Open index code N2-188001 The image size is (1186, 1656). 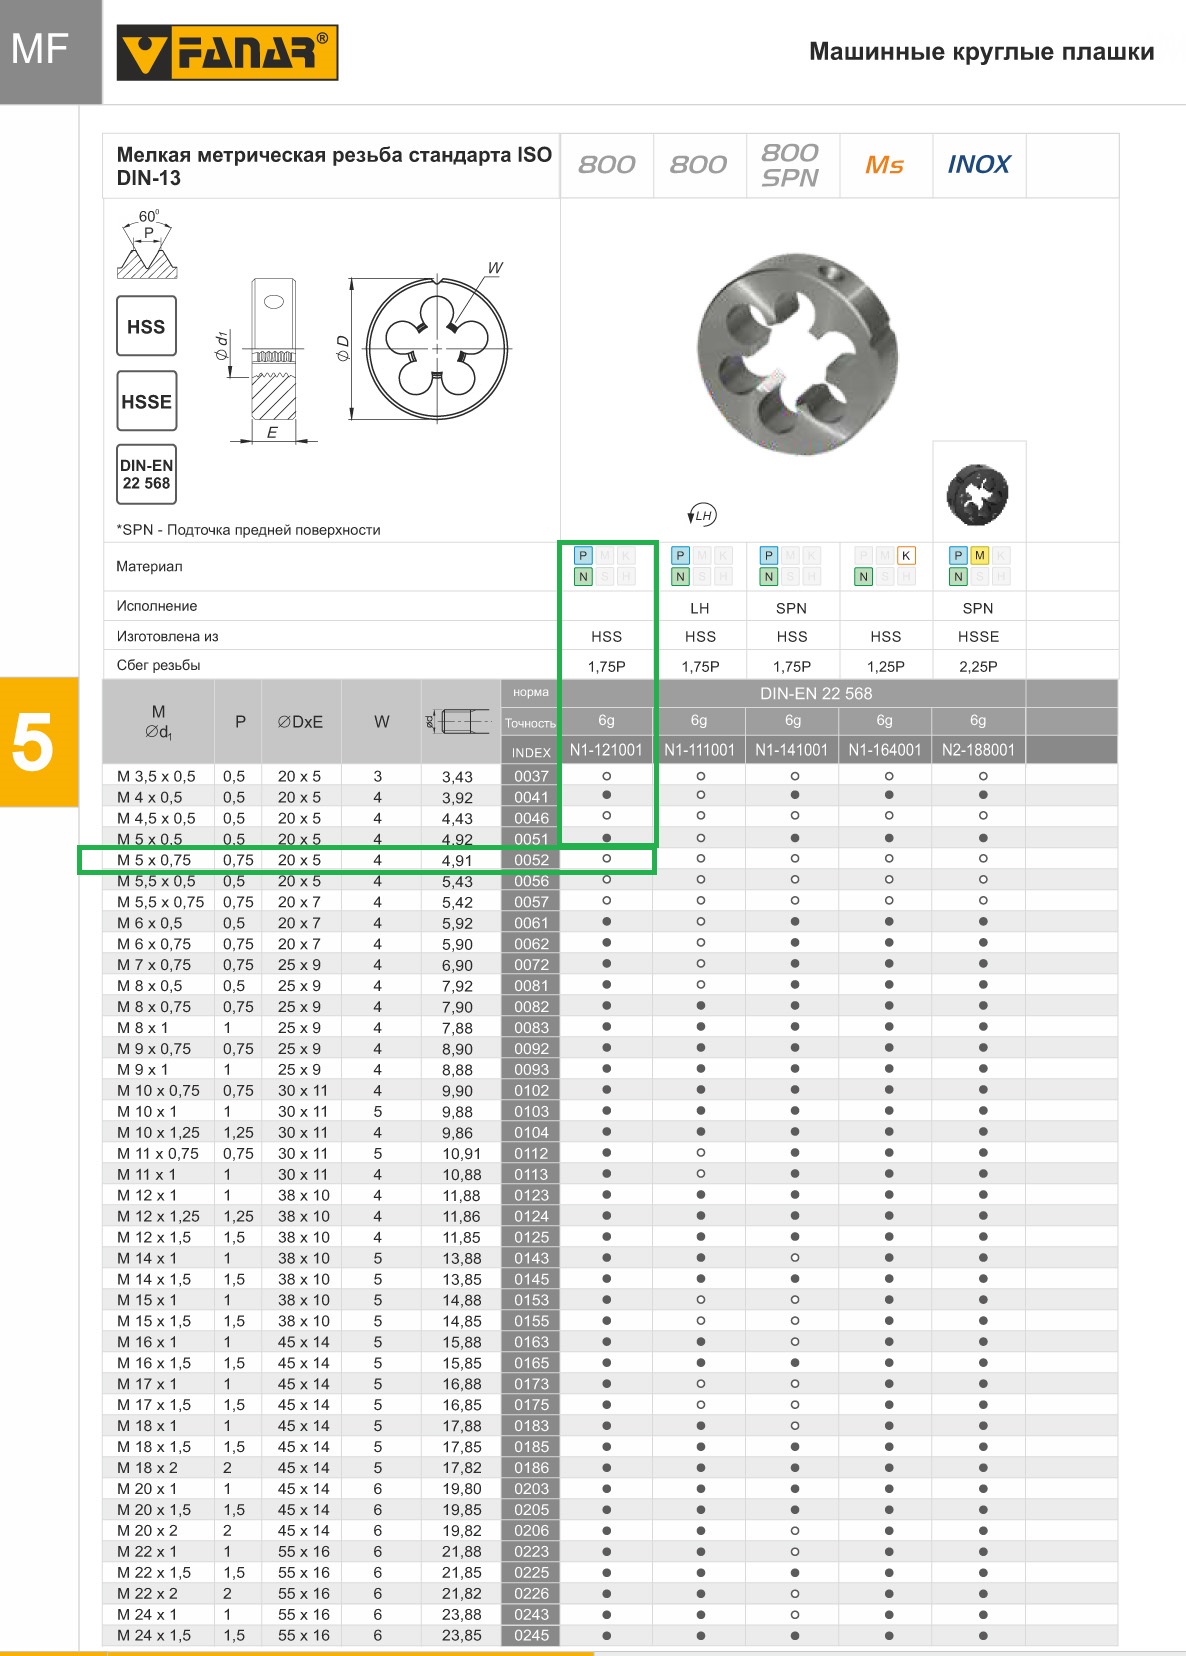[978, 750]
